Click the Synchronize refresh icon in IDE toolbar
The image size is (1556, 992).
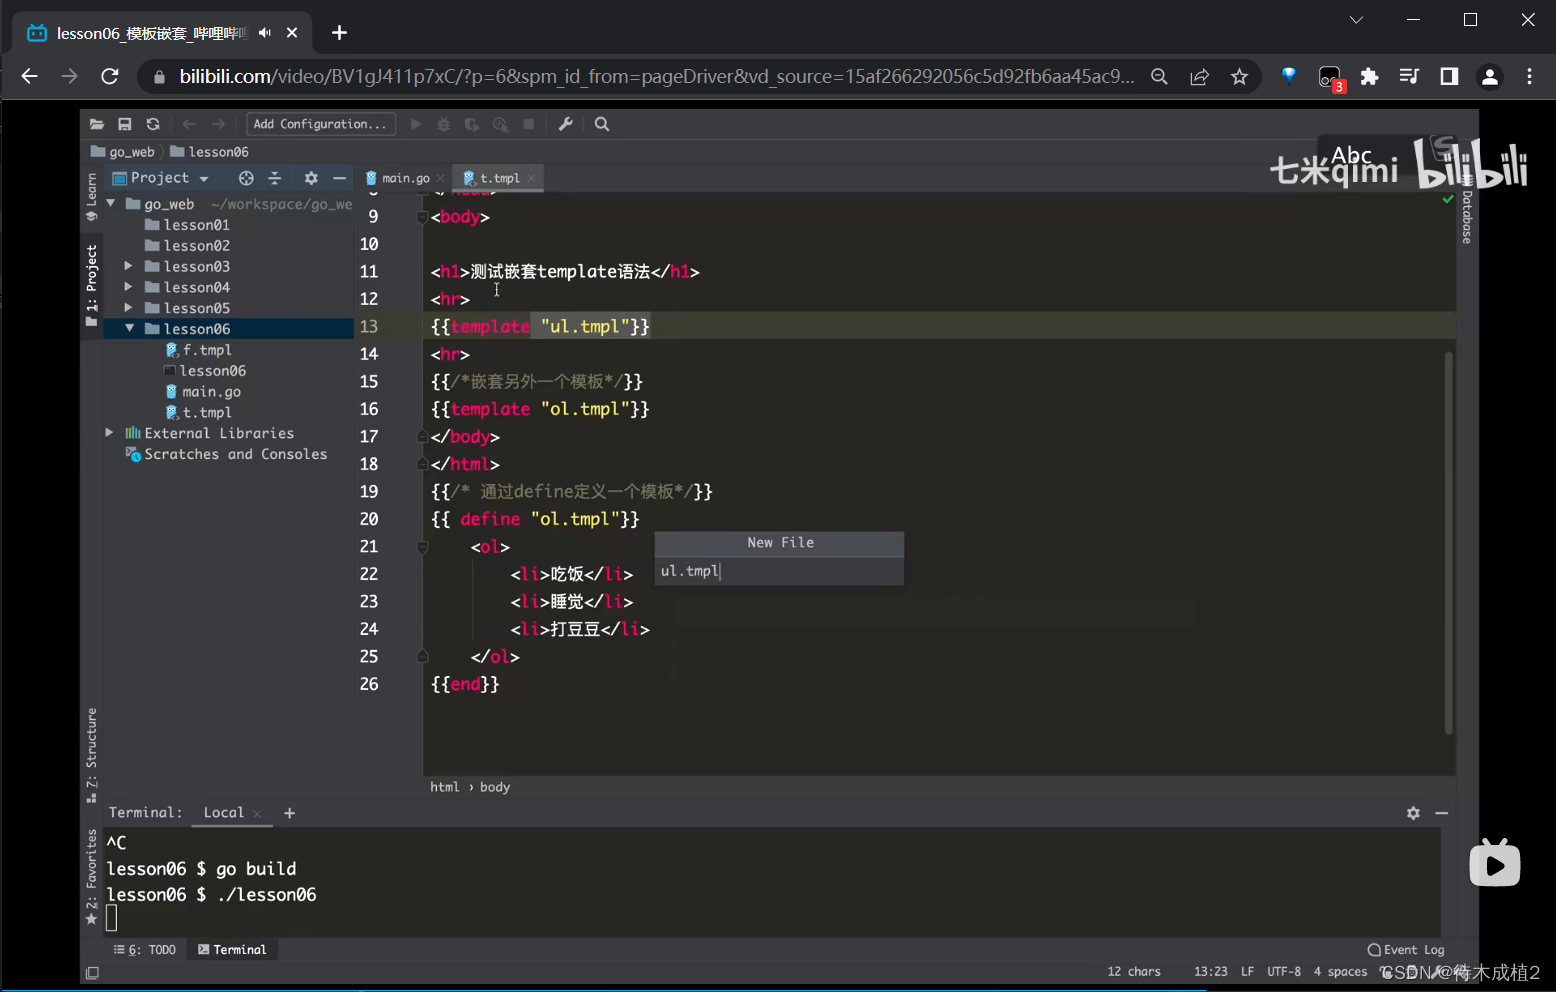pos(153,124)
